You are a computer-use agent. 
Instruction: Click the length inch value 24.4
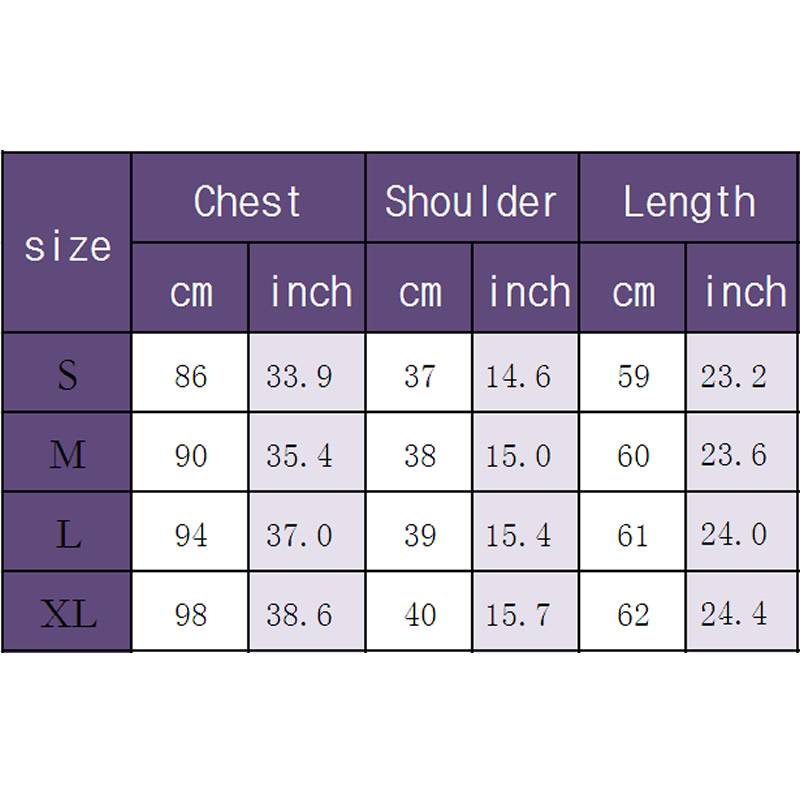pos(734,614)
